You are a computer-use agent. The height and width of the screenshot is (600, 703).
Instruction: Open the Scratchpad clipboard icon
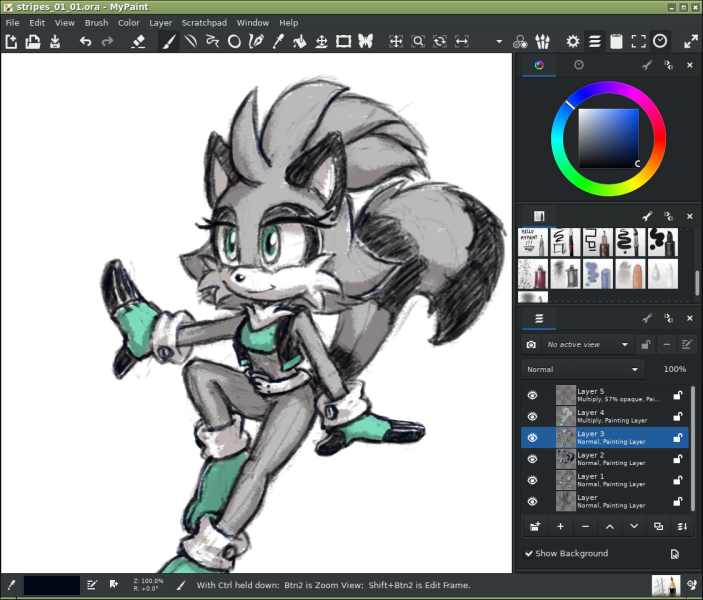click(x=616, y=42)
